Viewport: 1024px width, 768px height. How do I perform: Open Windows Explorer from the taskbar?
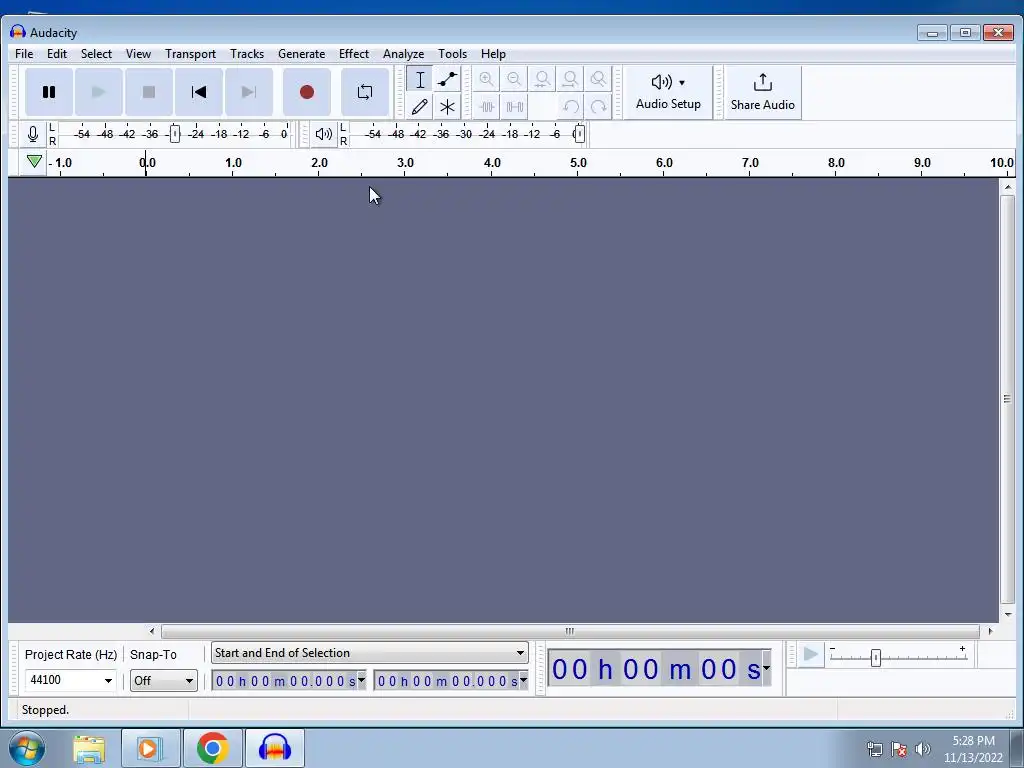pos(89,748)
